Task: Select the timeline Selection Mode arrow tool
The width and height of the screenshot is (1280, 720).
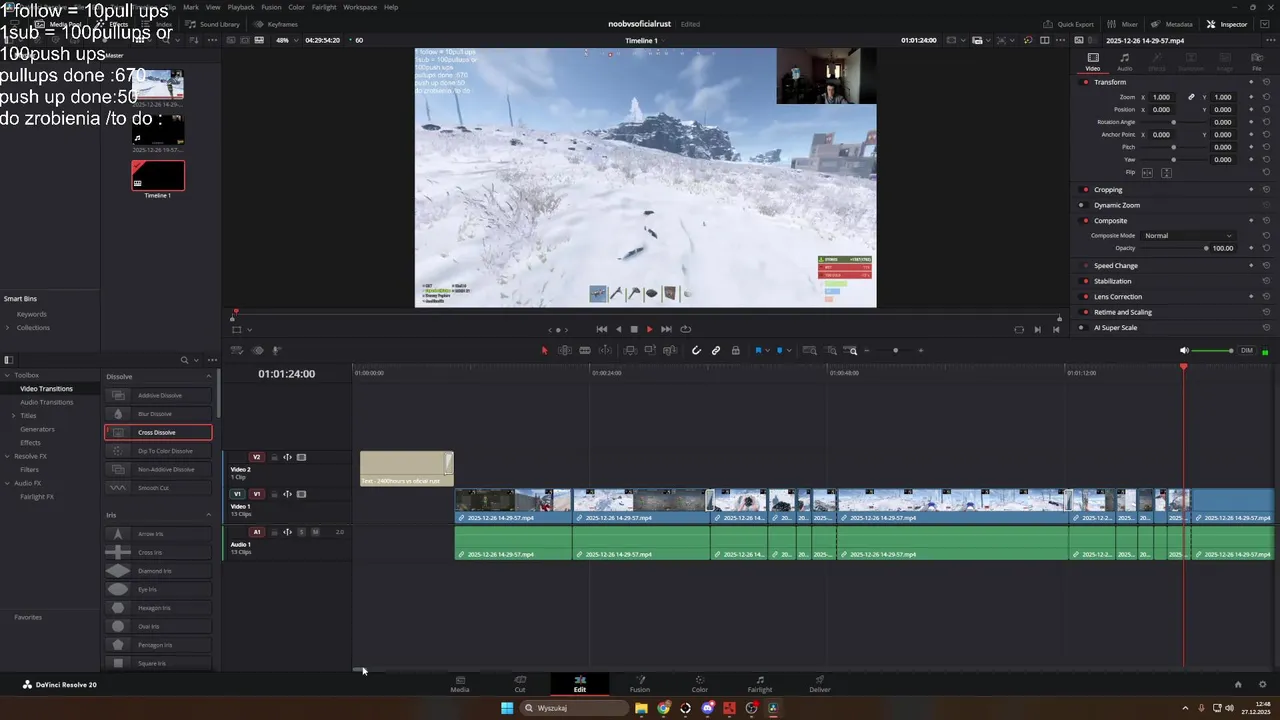Action: click(x=545, y=351)
